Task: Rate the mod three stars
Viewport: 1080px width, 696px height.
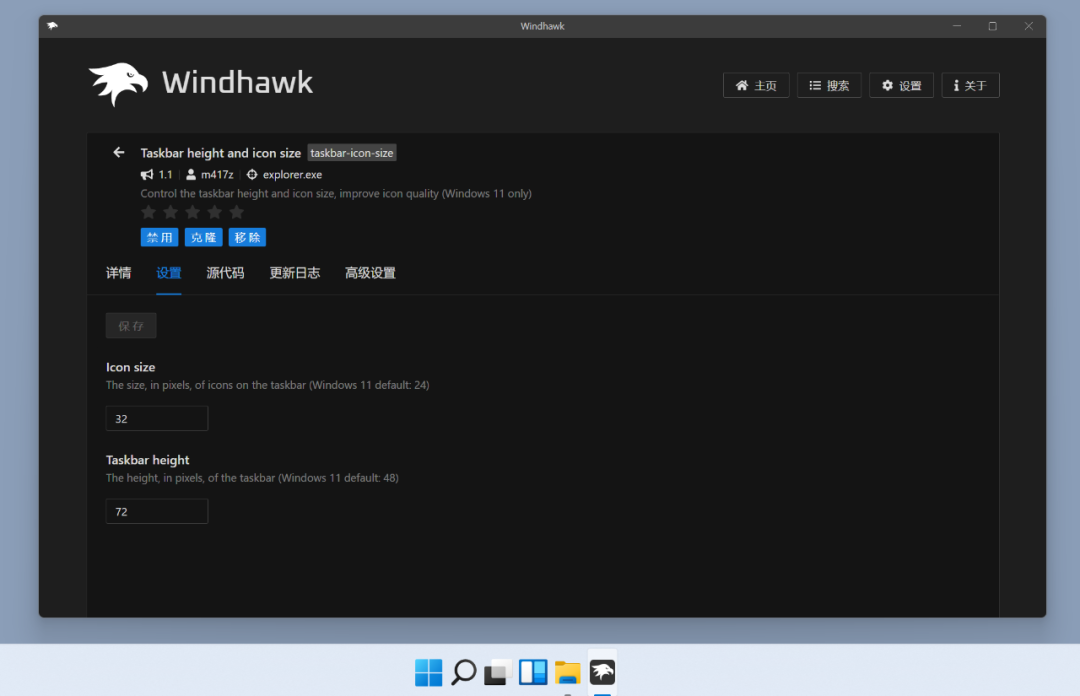Action: (192, 212)
